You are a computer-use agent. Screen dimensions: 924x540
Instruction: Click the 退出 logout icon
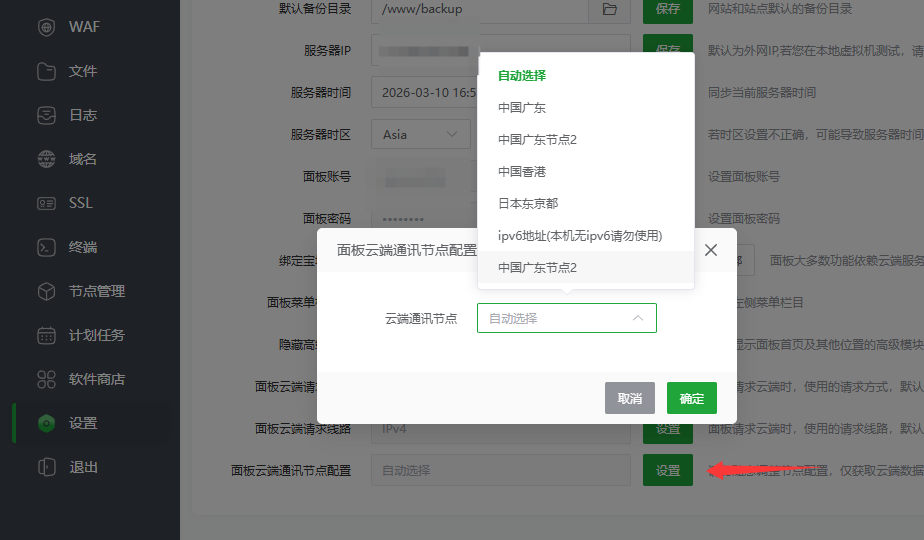pos(46,467)
